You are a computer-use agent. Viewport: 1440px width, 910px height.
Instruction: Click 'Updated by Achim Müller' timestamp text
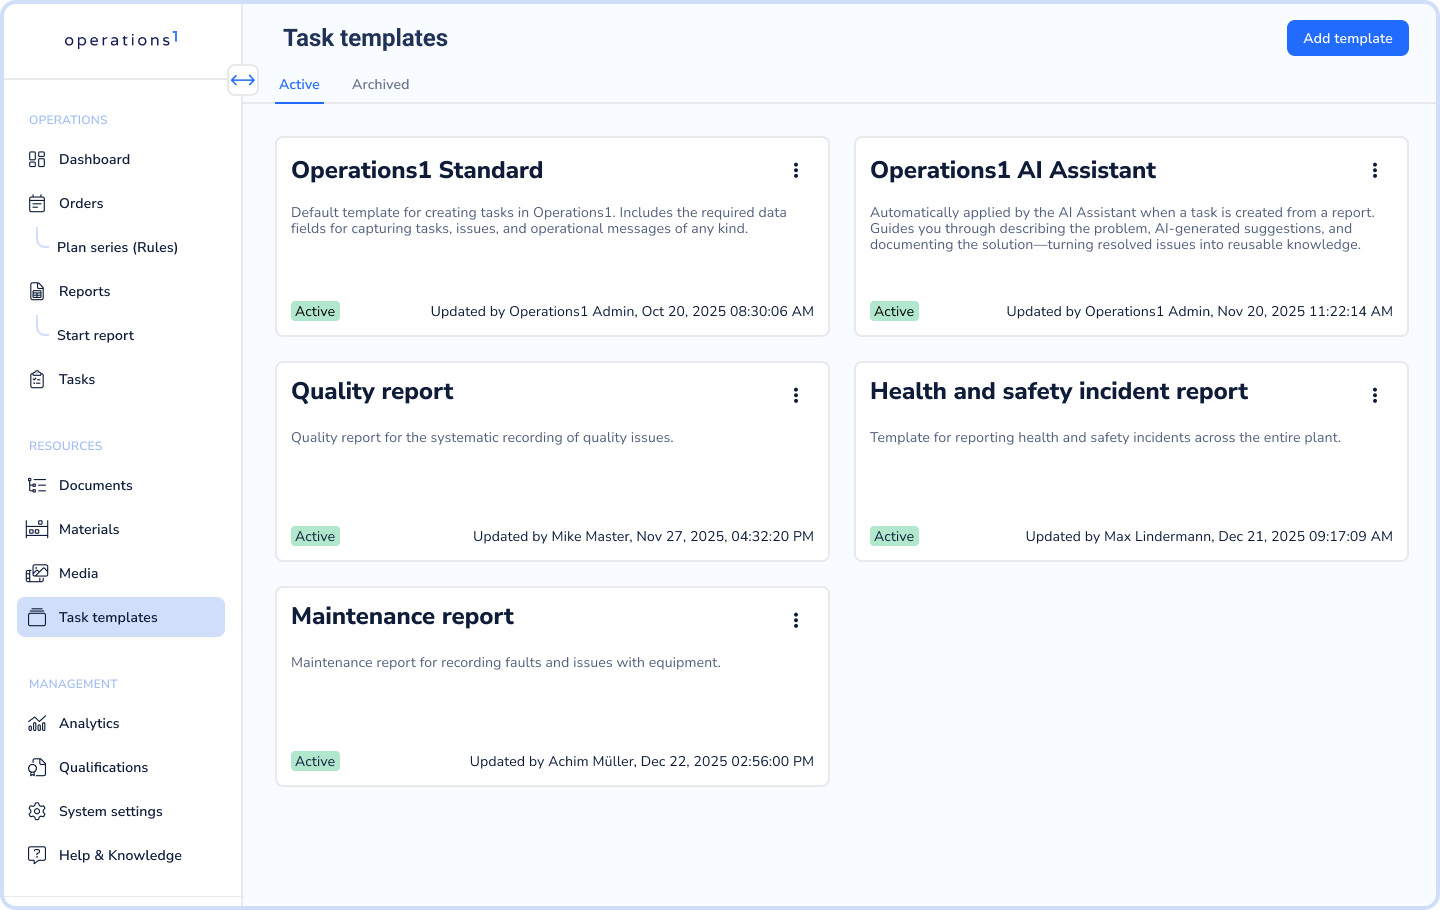[642, 761]
